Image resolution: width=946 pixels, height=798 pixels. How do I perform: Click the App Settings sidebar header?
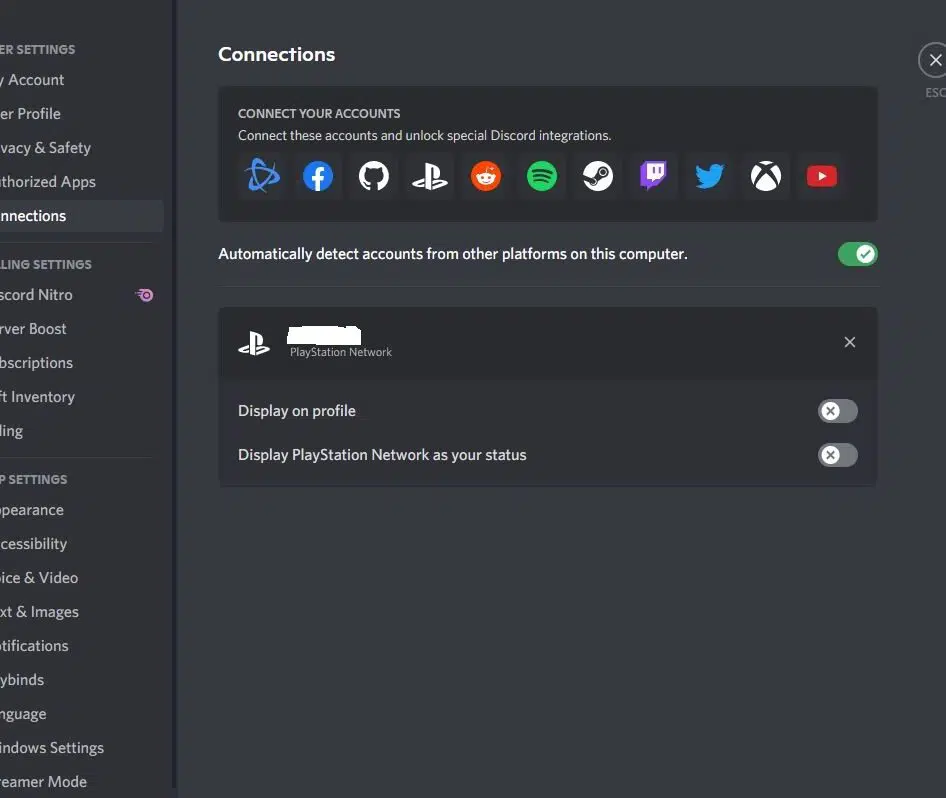point(34,480)
